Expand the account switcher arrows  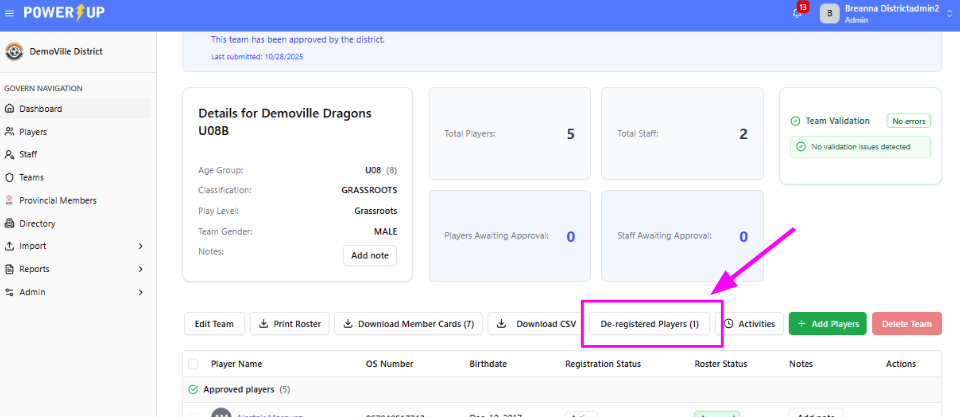[x=949, y=13]
